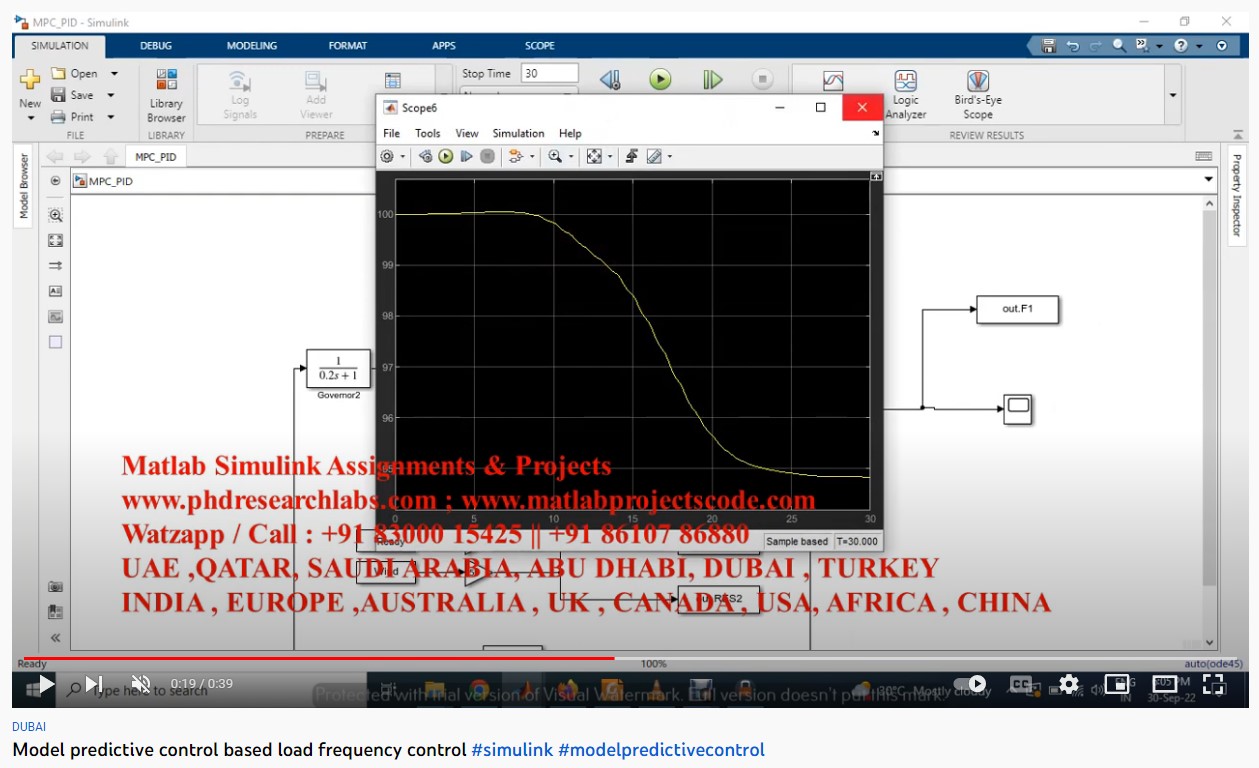This screenshot has width=1259, height=768.
Task: Open dropdown beside Scope6 zoom icon
Action: pyautogui.click(x=571, y=157)
